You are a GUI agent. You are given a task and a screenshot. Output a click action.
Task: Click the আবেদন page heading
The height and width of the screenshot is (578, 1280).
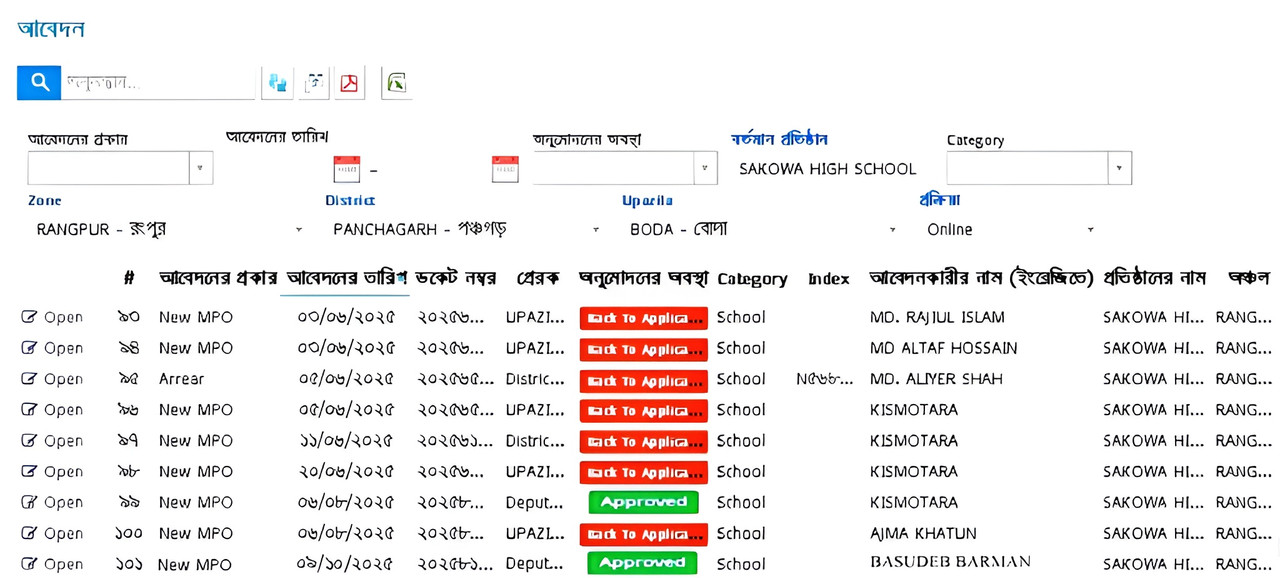pyautogui.click(x=51, y=29)
